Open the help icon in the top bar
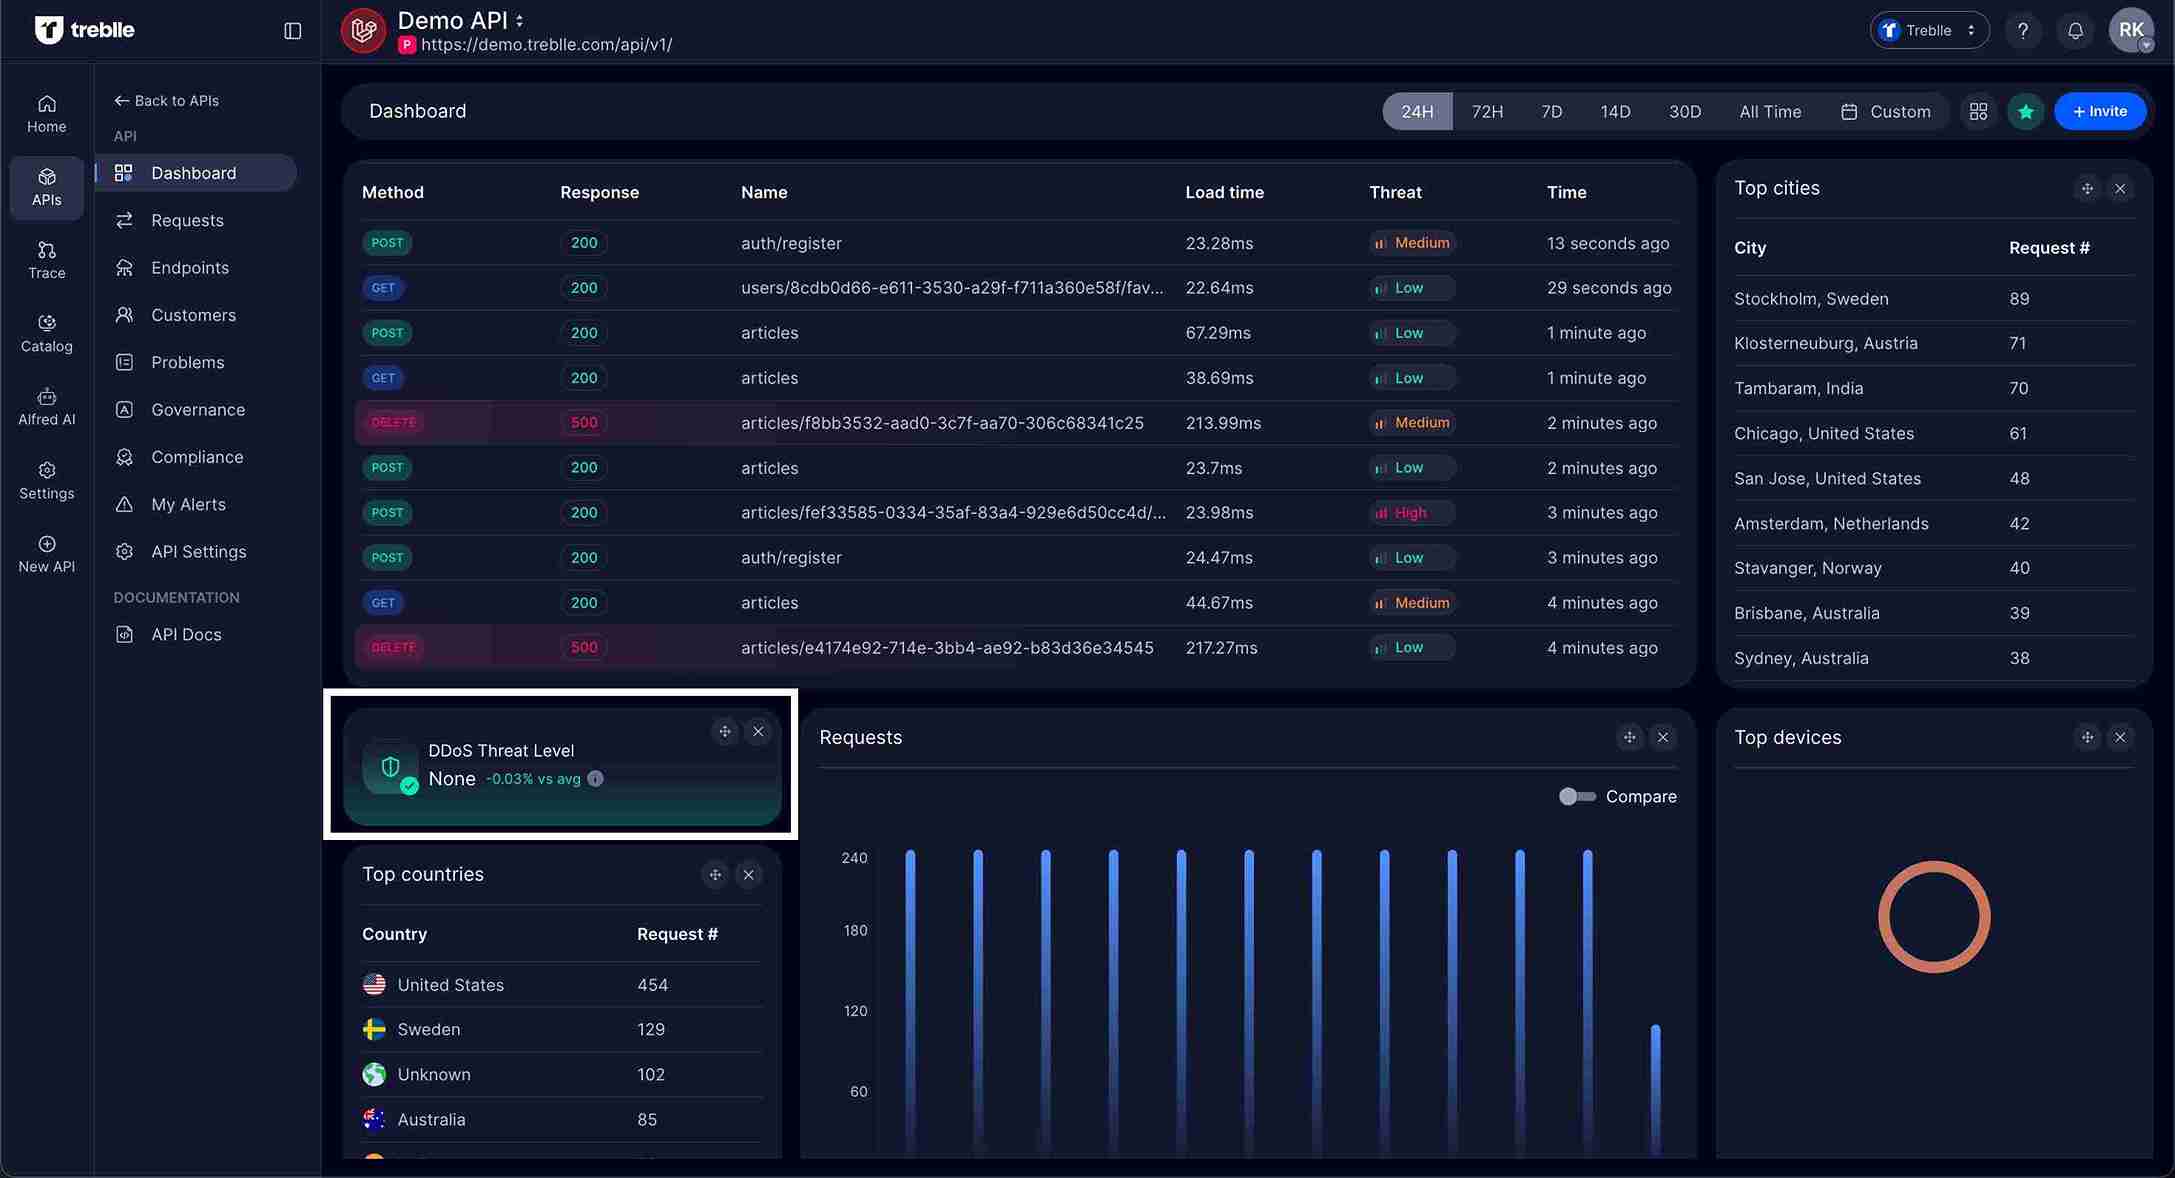Image resolution: width=2175 pixels, height=1178 pixels. pyautogui.click(x=2023, y=30)
